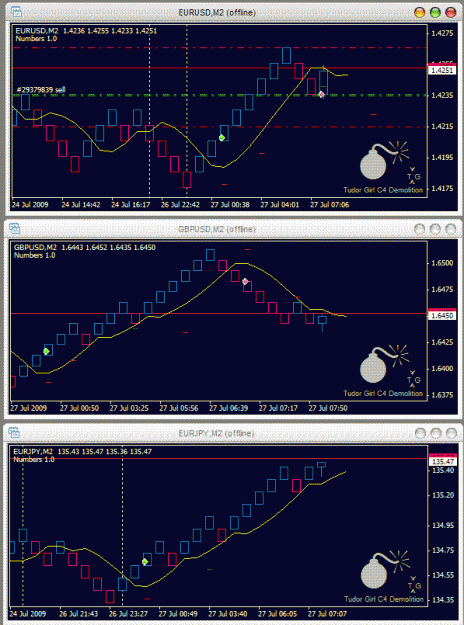Image resolution: width=464 pixels, height=625 pixels.
Task: Click the 1.4251 current price tag
Action: click(x=442, y=71)
